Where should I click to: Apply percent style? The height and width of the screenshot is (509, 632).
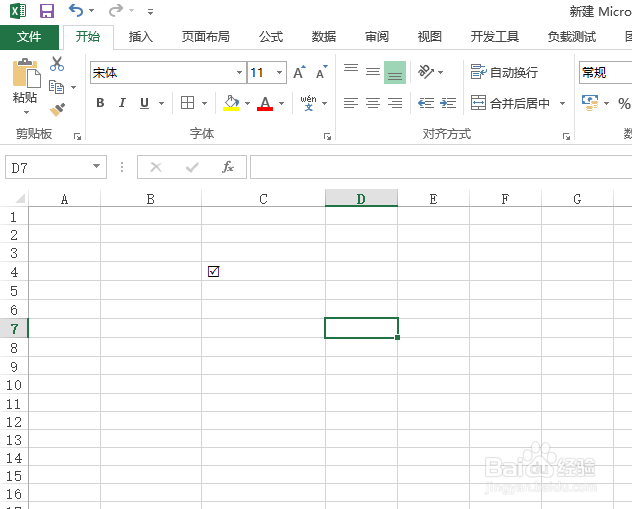click(624, 104)
